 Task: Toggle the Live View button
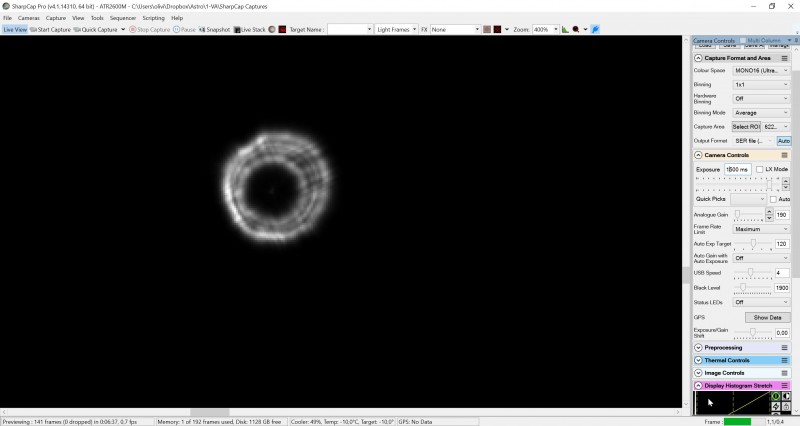point(15,30)
